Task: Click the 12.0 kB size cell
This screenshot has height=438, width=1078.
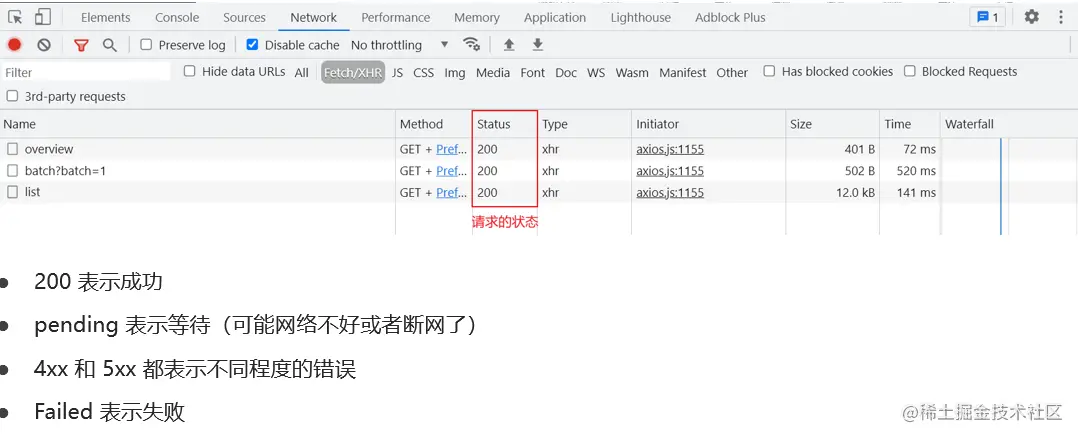Action: pyautogui.click(x=855, y=193)
